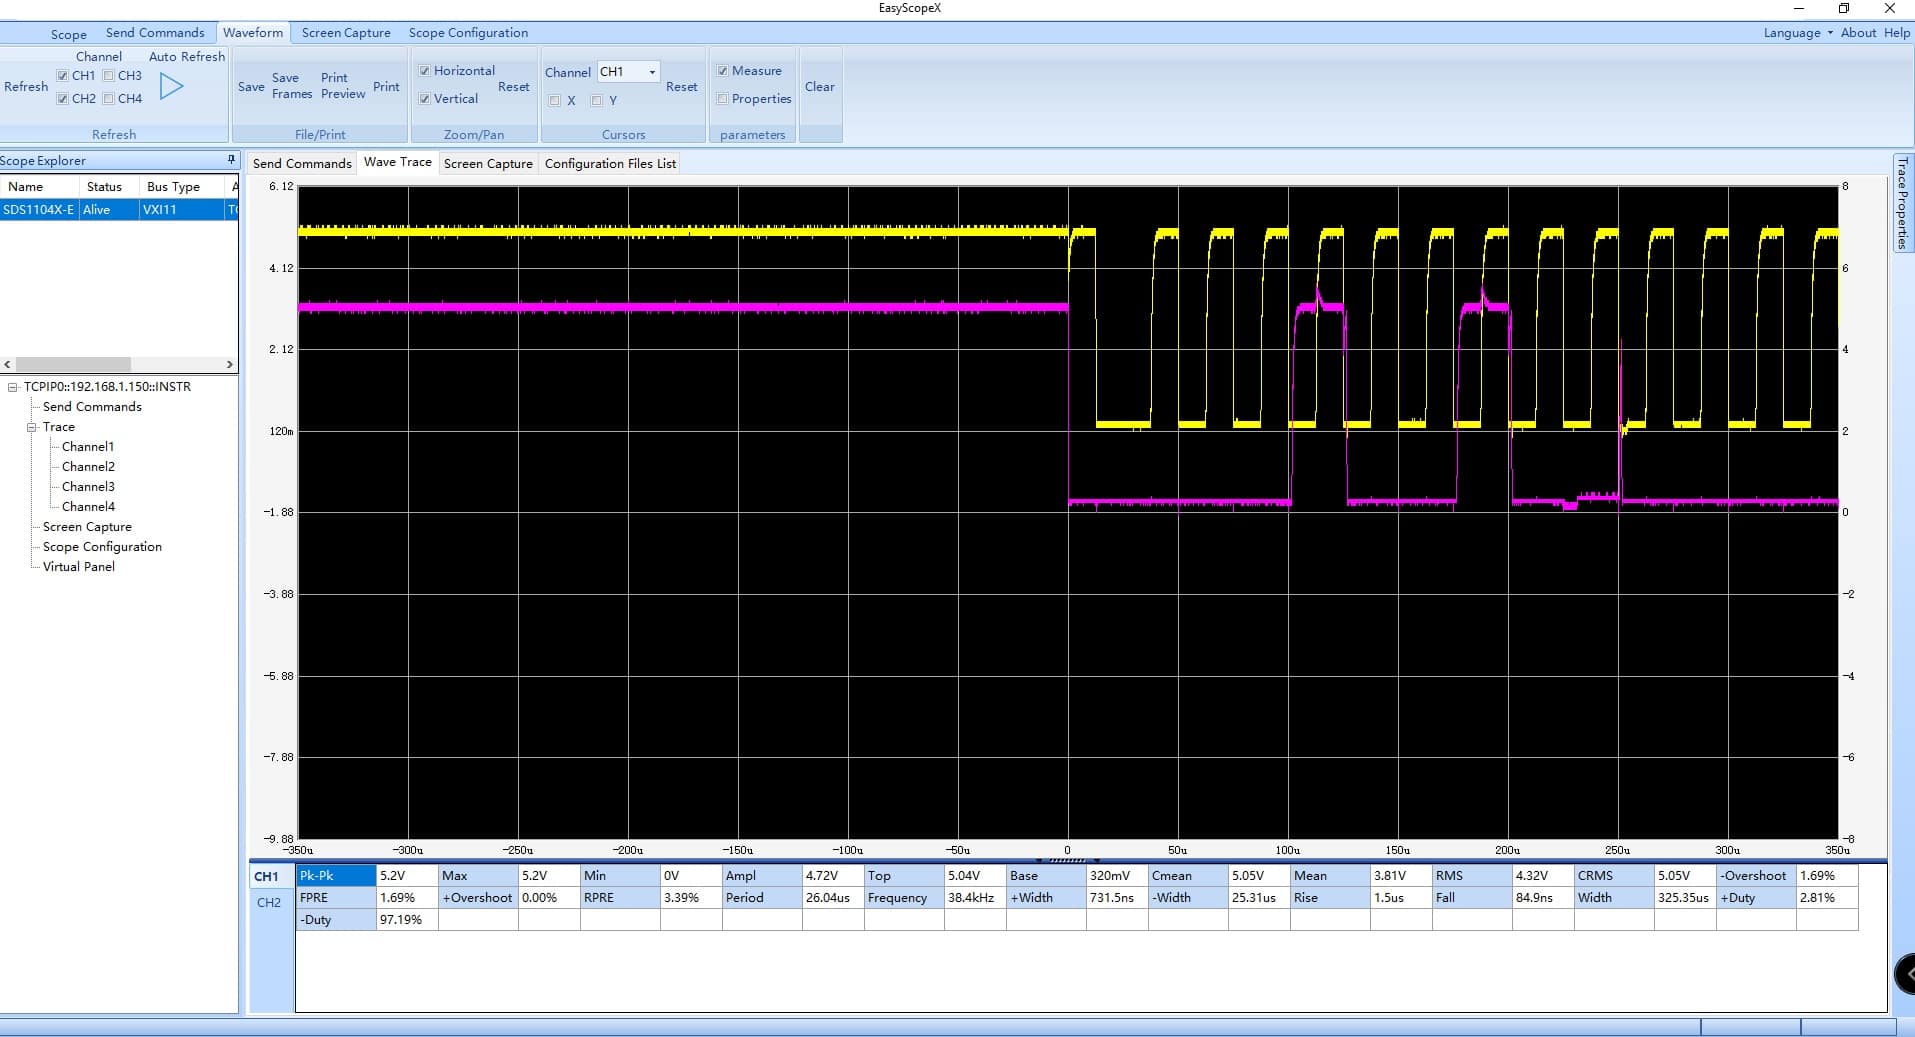This screenshot has width=1915, height=1037.
Task: Select the CH2 measurement row tab
Action: [269, 902]
